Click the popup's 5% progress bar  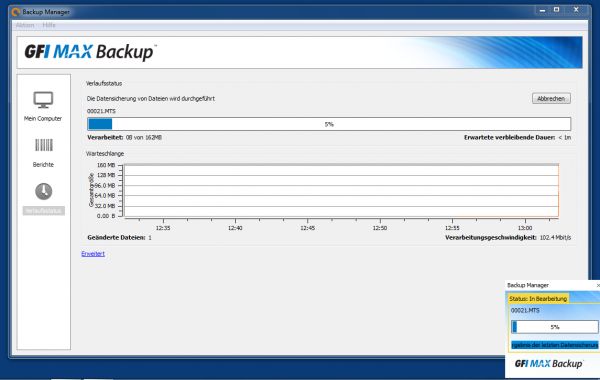point(554,327)
